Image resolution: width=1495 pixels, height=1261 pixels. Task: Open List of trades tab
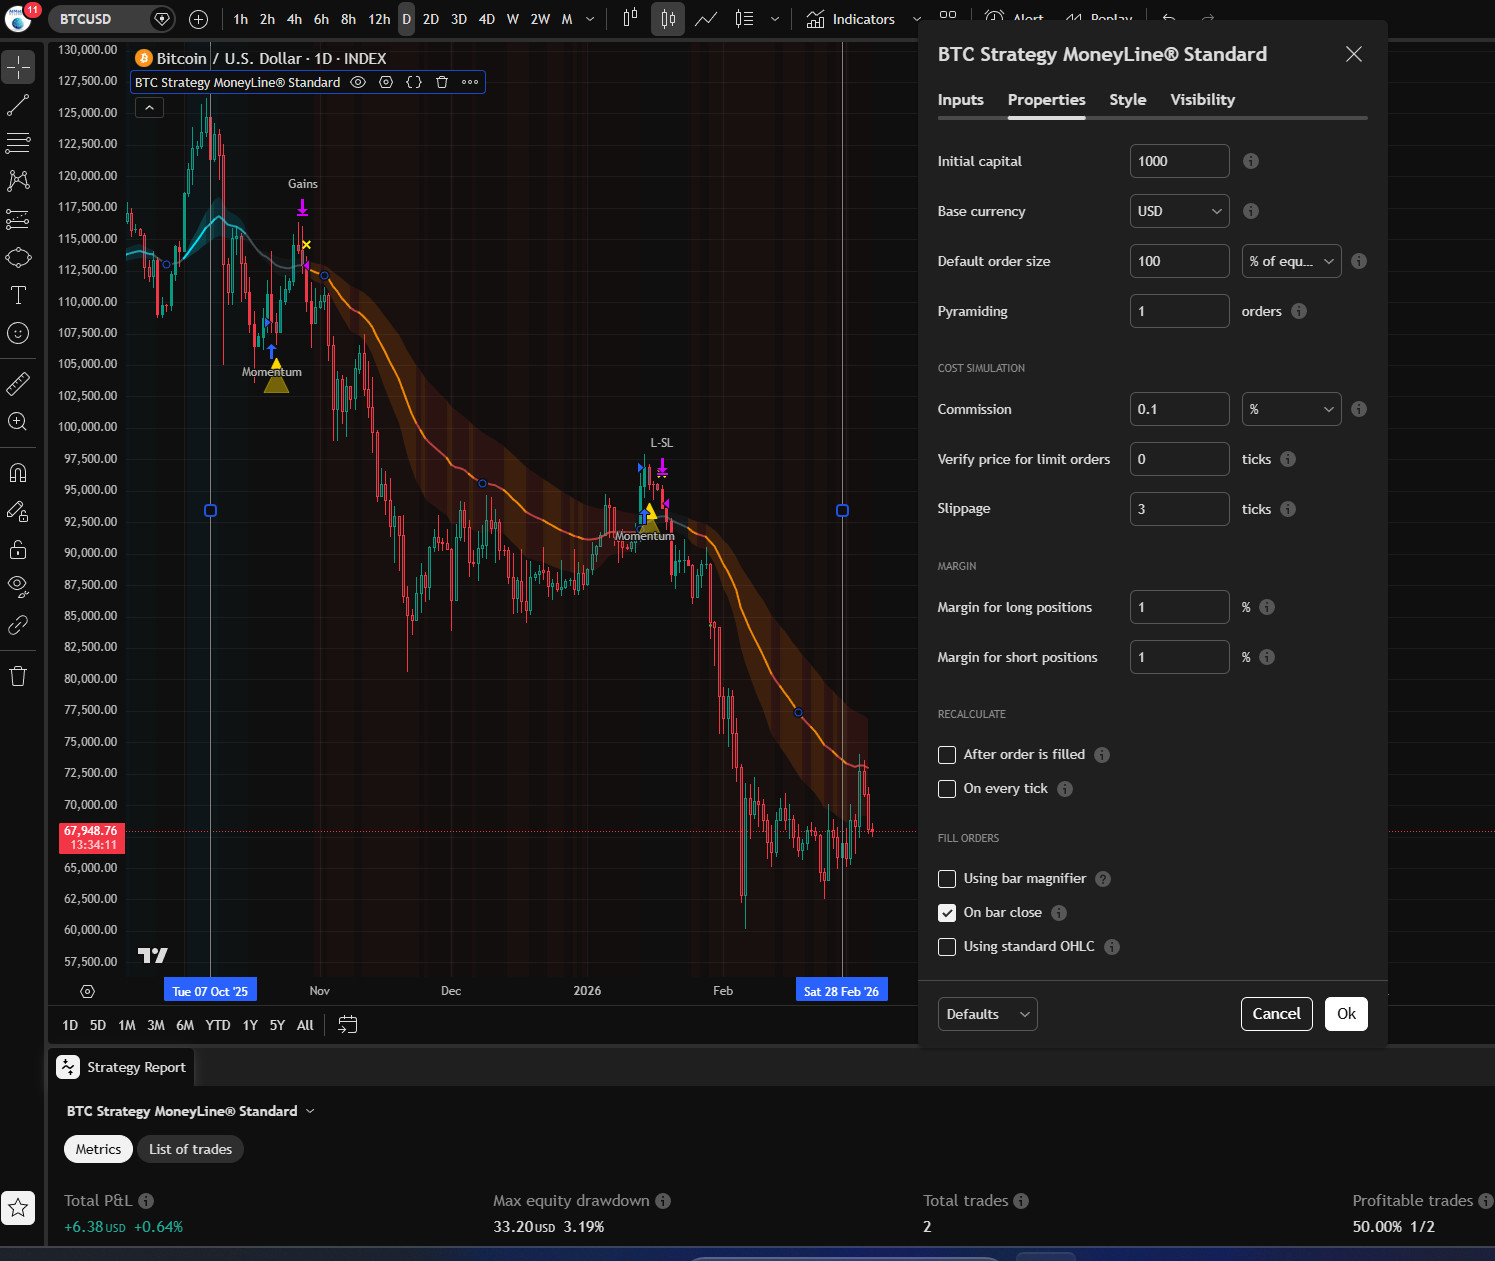pos(190,1149)
